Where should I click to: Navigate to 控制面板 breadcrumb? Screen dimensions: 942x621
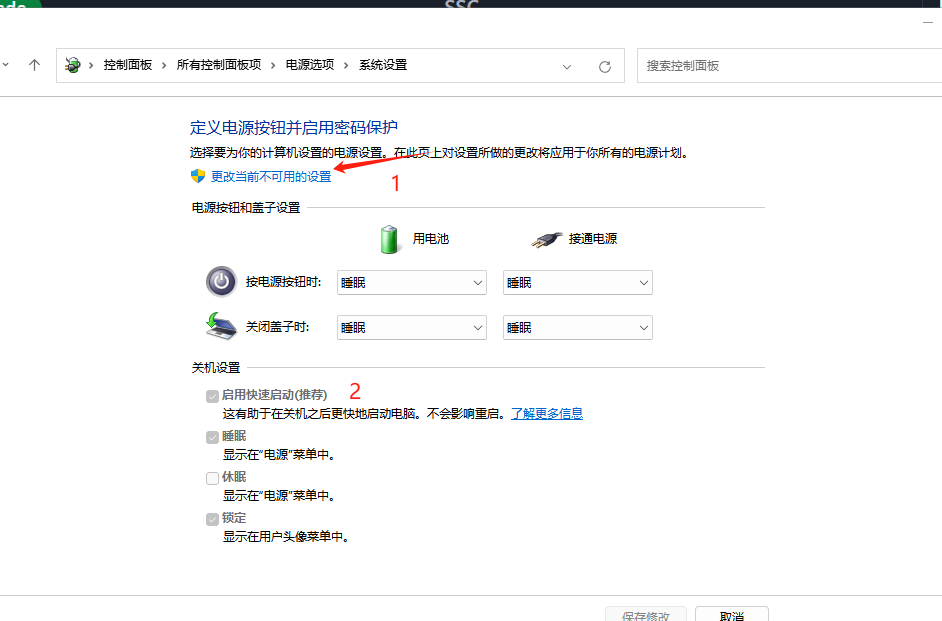point(127,65)
